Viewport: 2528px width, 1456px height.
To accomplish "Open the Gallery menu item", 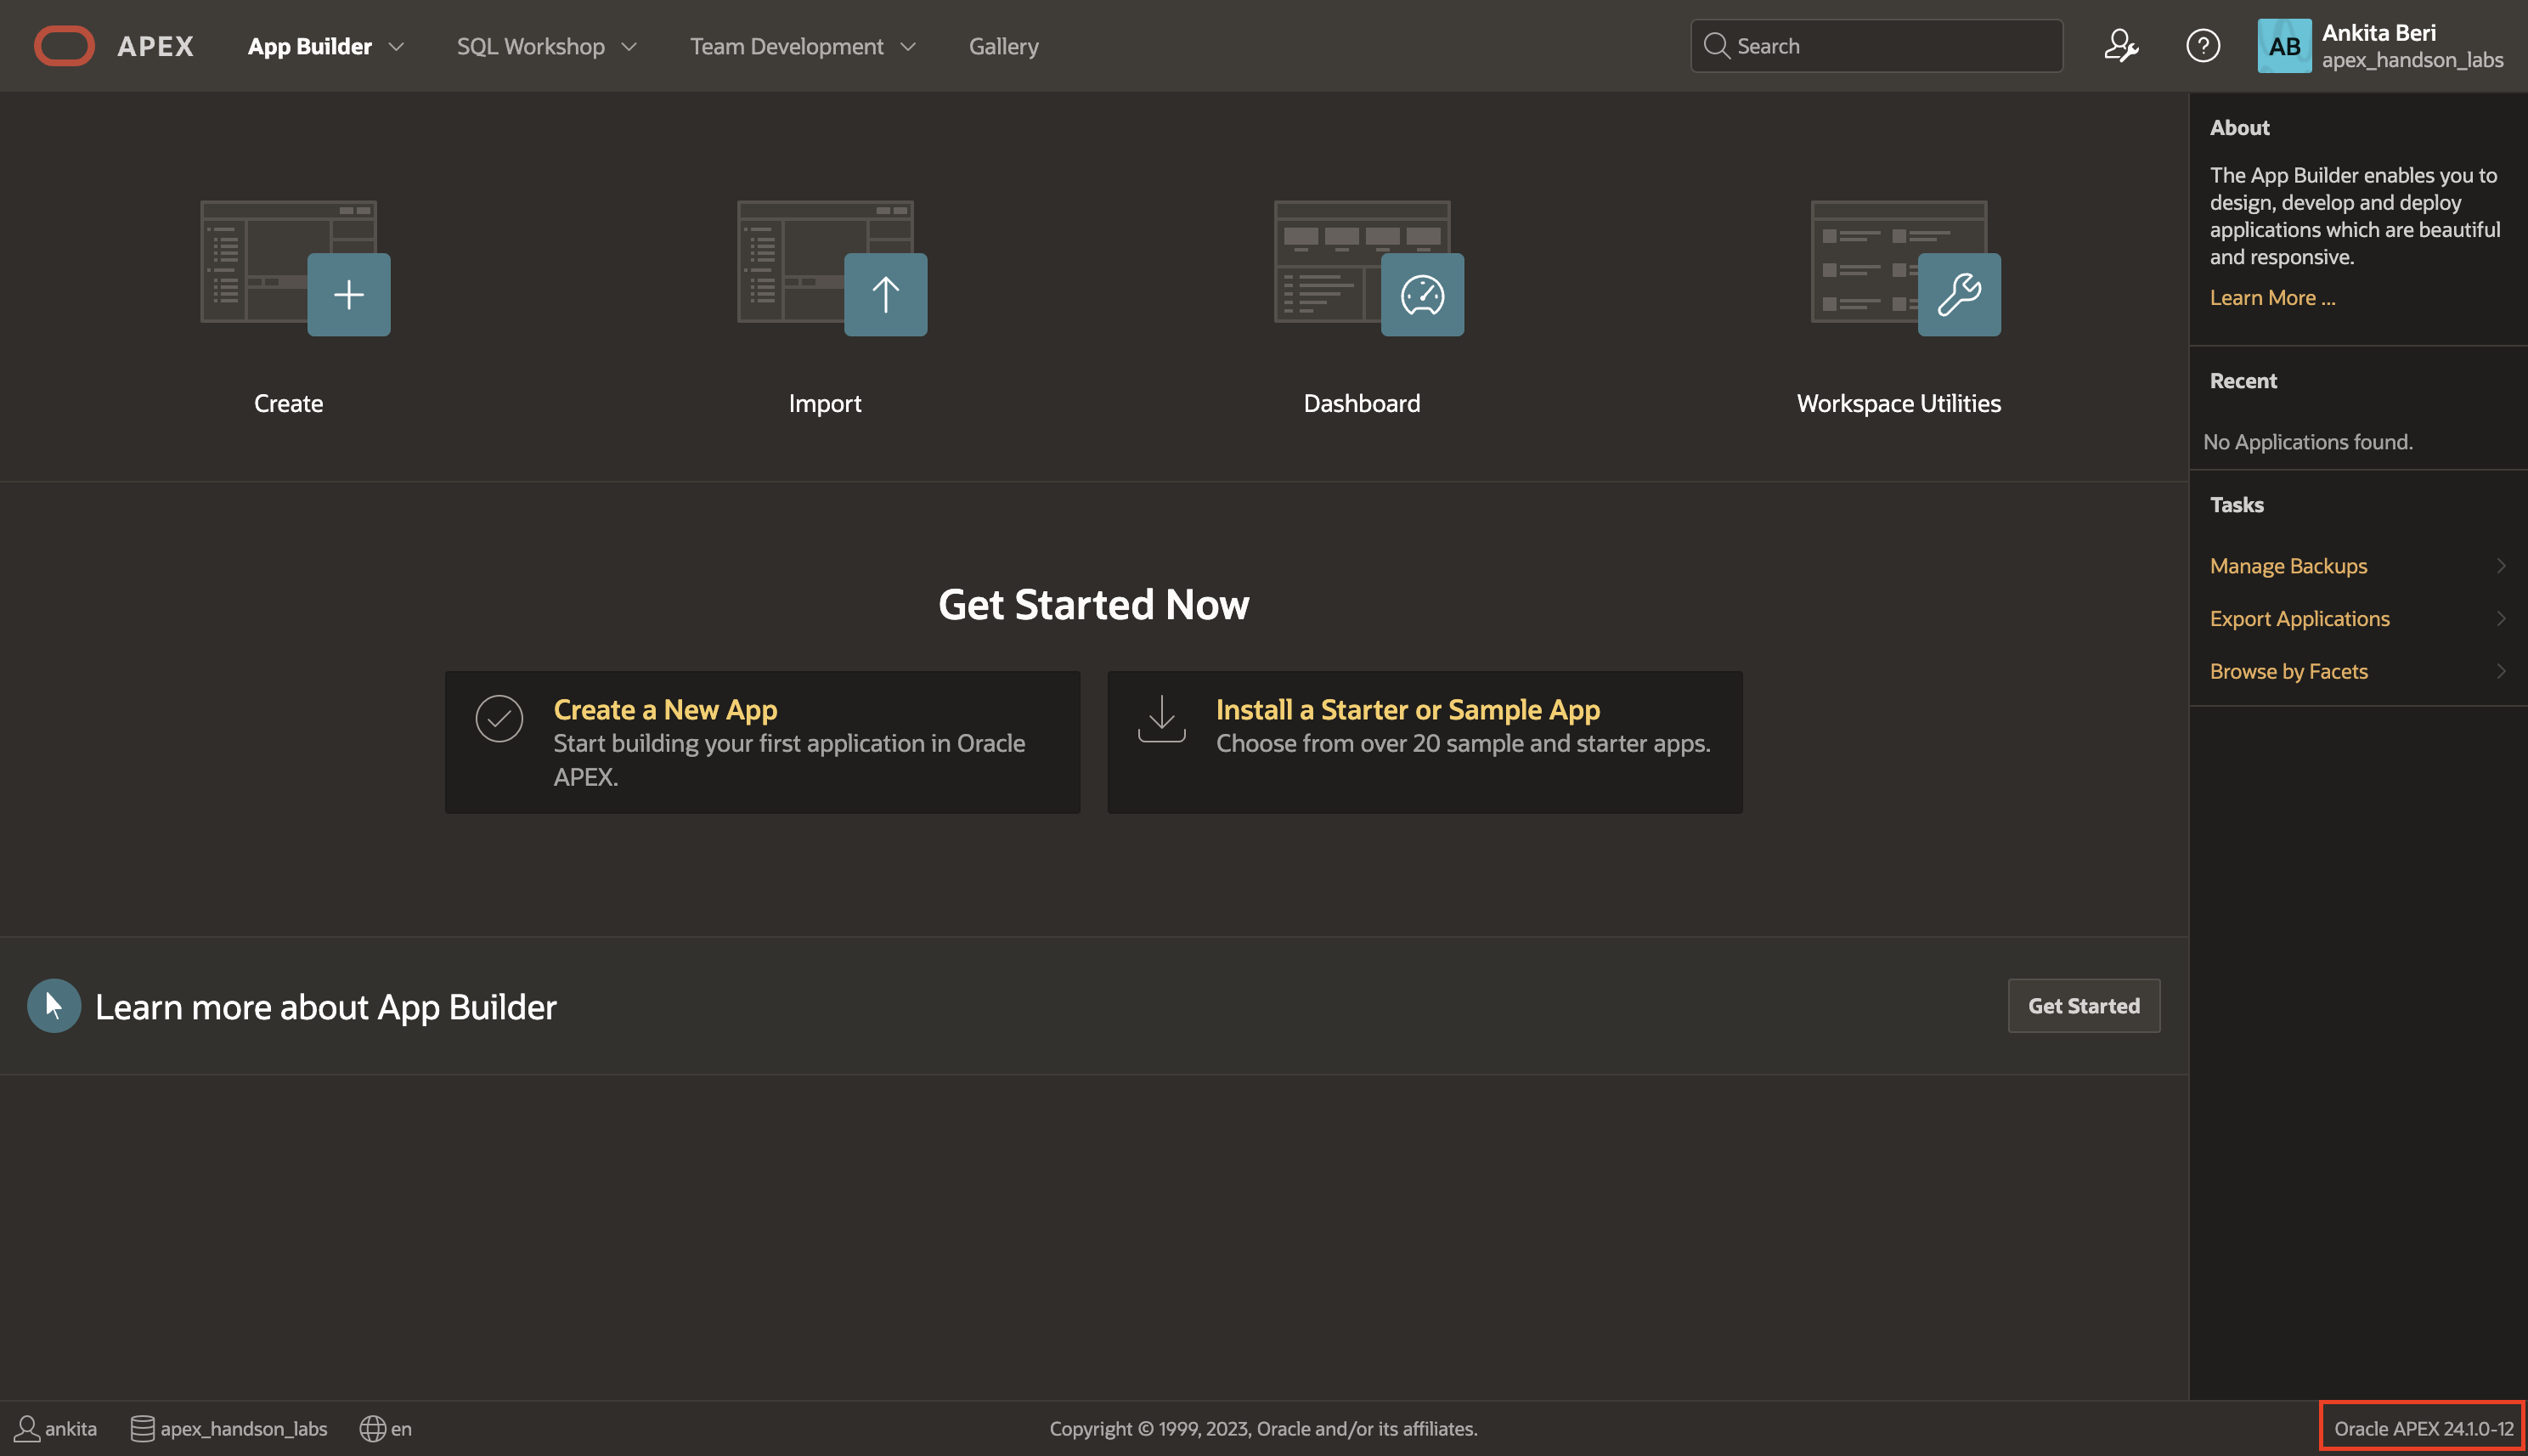I will 1003,46.
